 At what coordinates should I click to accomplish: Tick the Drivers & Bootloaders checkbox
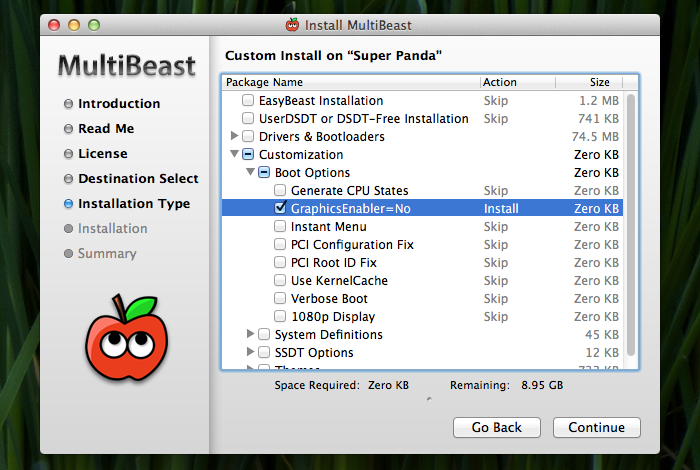click(248, 136)
